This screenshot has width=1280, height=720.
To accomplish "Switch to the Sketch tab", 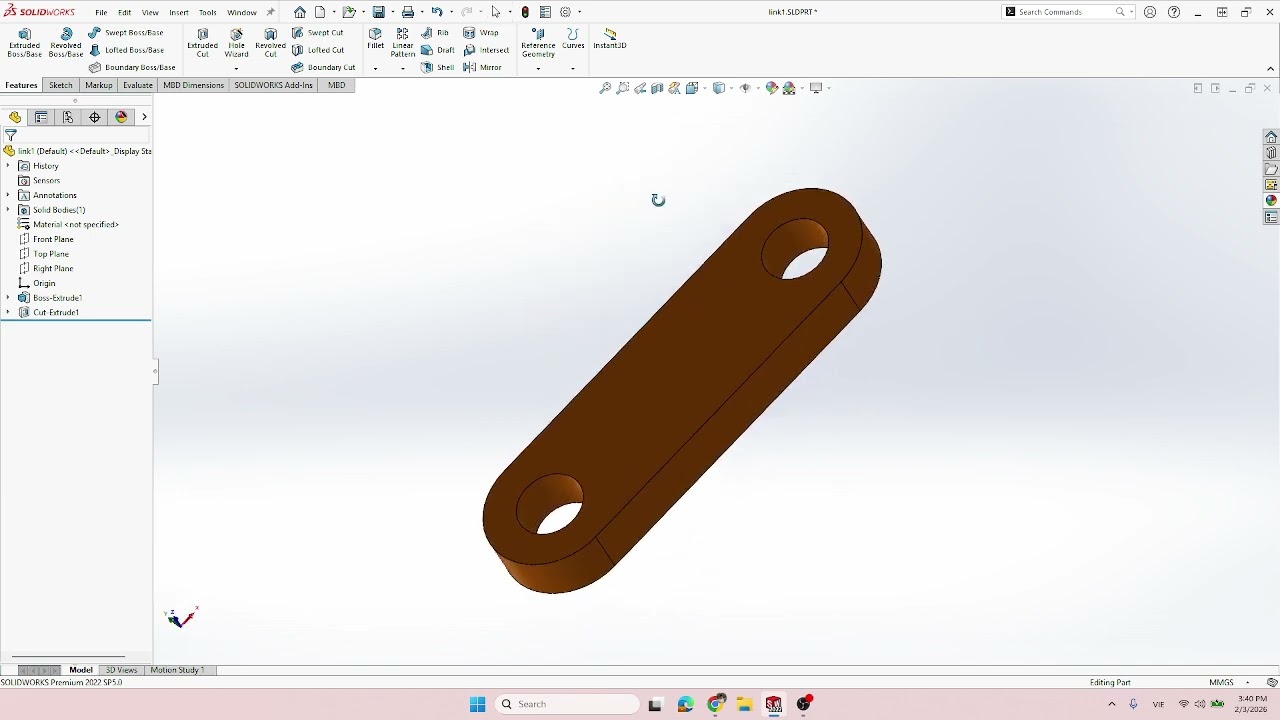I will coord(61,85).
